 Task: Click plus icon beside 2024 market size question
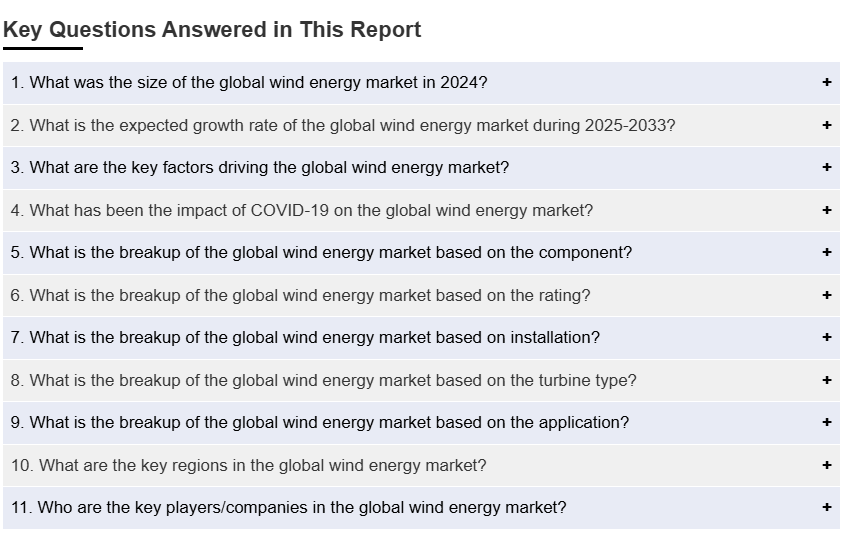(x=826, y=83)
